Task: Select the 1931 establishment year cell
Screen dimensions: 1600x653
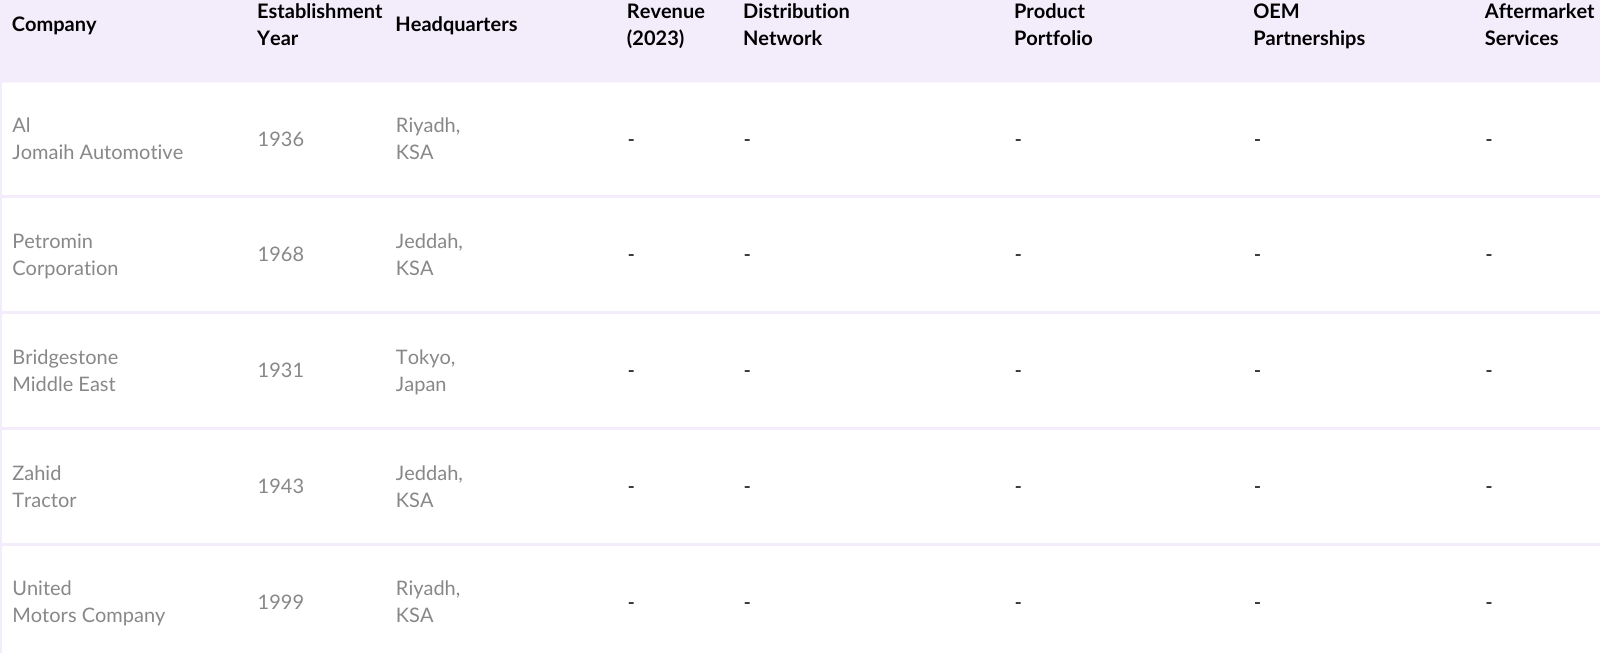Action: [x=280, y=370]
